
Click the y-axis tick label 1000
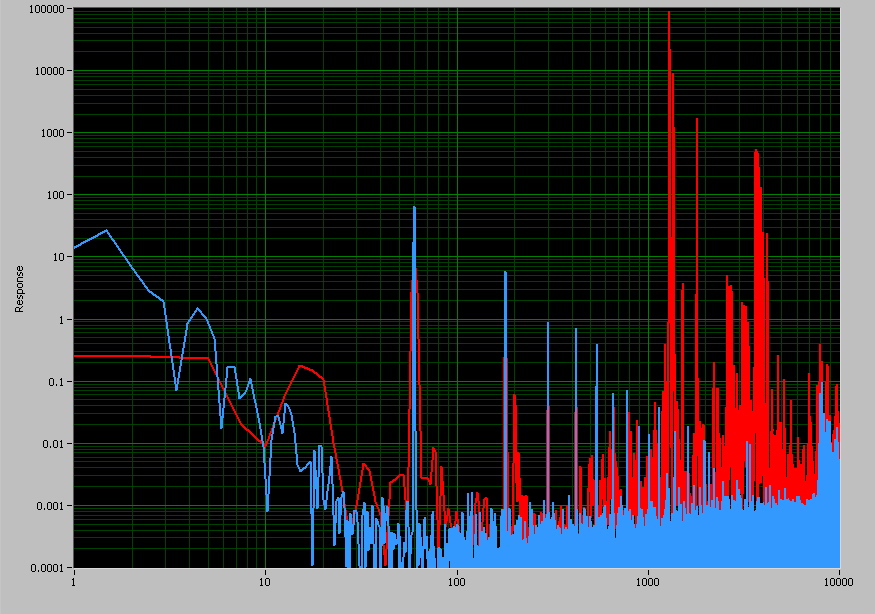[x=54, y=133]
